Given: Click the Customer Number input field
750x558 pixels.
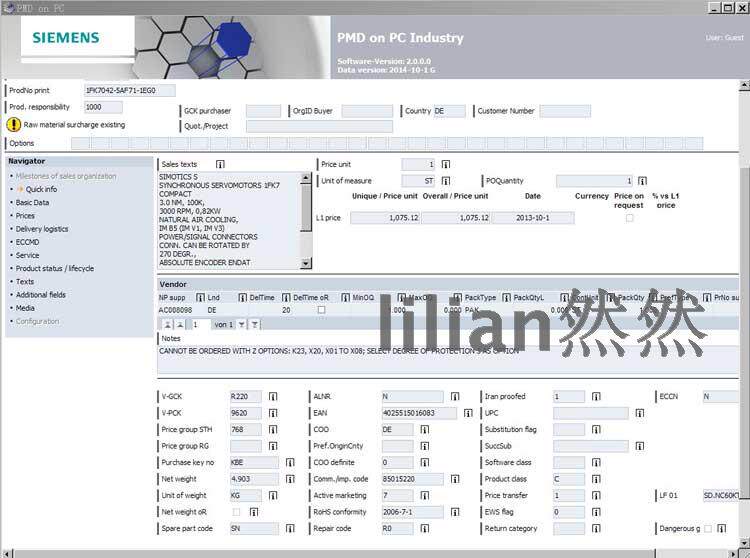Looking at the screenshot, I should (x=565, y=111).
